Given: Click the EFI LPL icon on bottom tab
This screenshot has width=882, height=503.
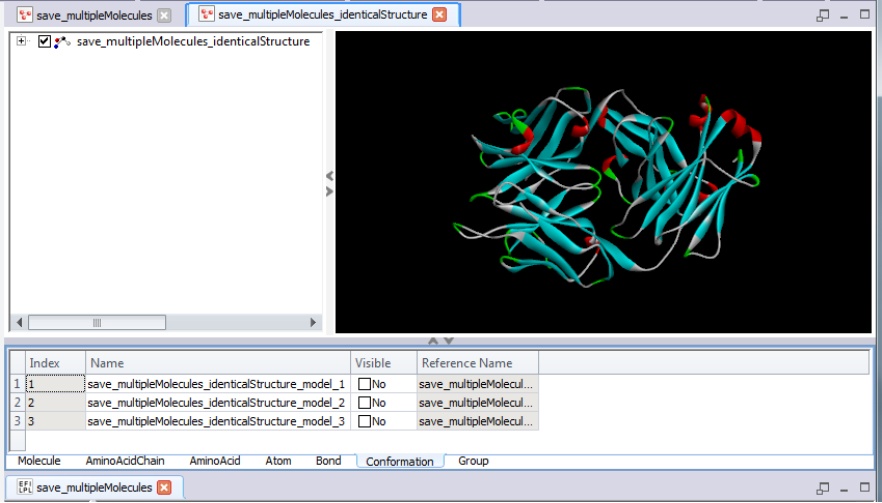Looking at the screenshot, I should (25, 487).
